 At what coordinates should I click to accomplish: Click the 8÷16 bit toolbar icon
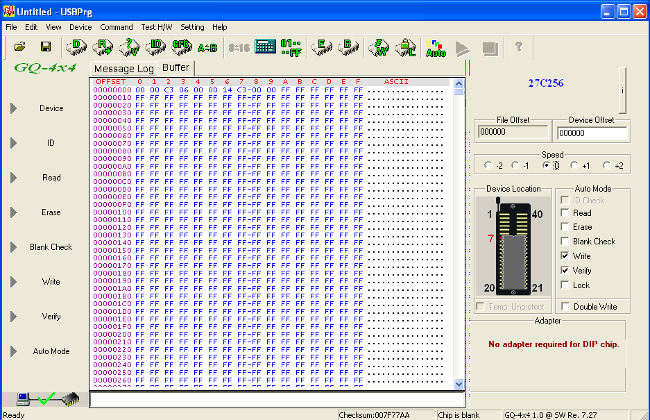239,48
